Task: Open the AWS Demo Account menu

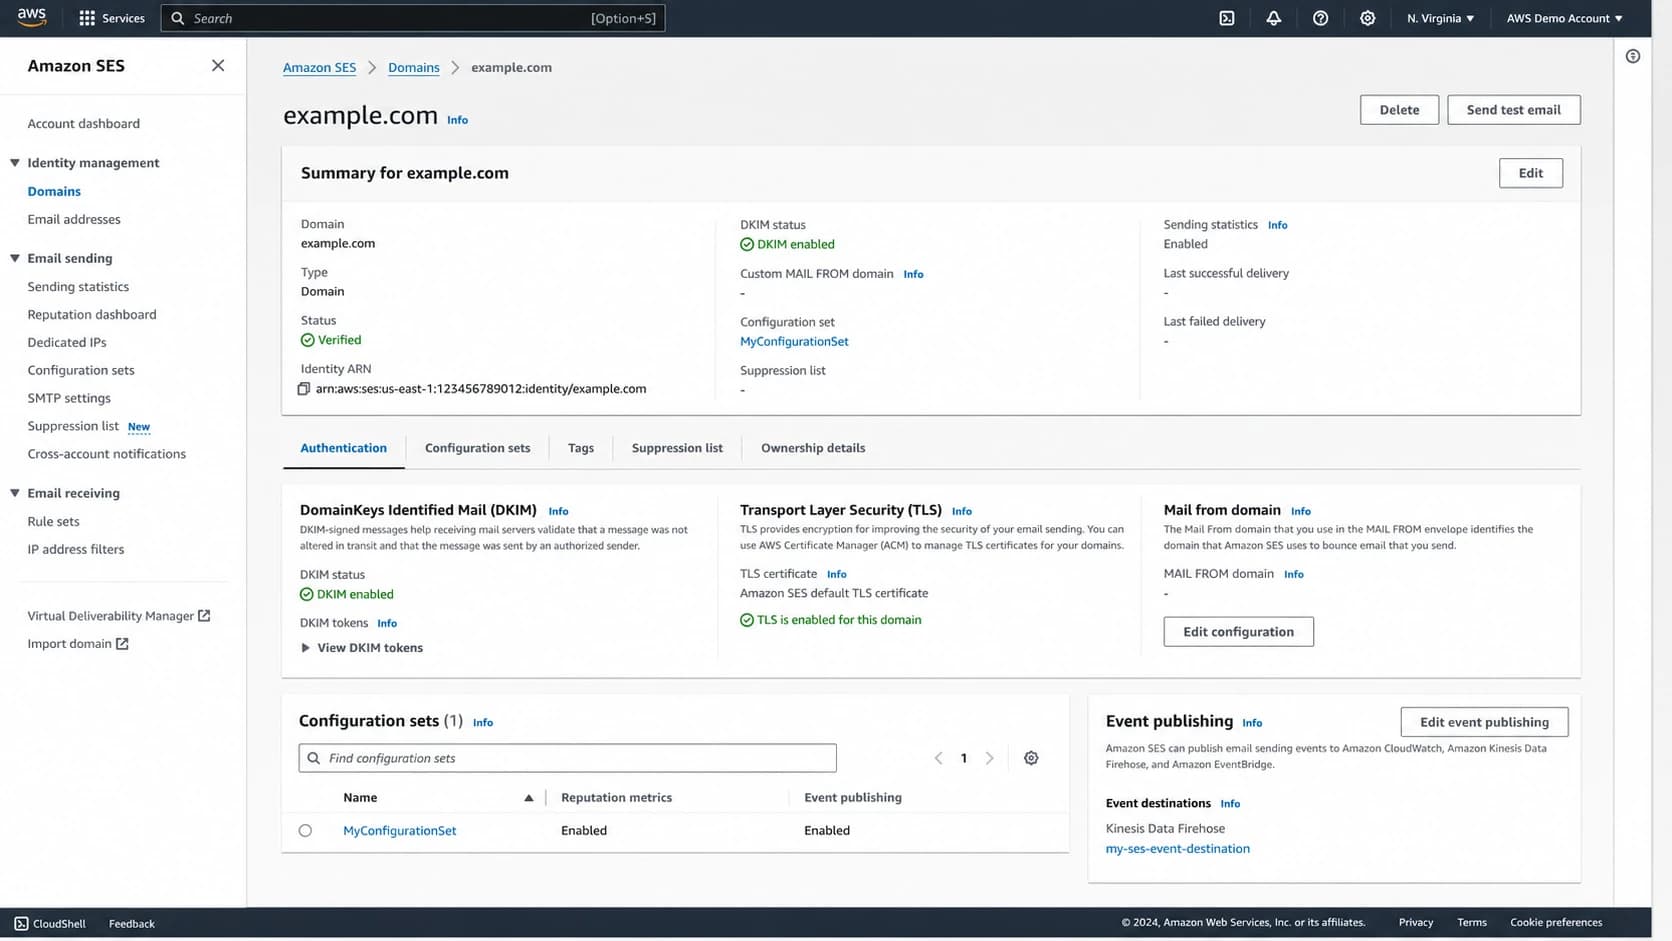Action: 1564,18
